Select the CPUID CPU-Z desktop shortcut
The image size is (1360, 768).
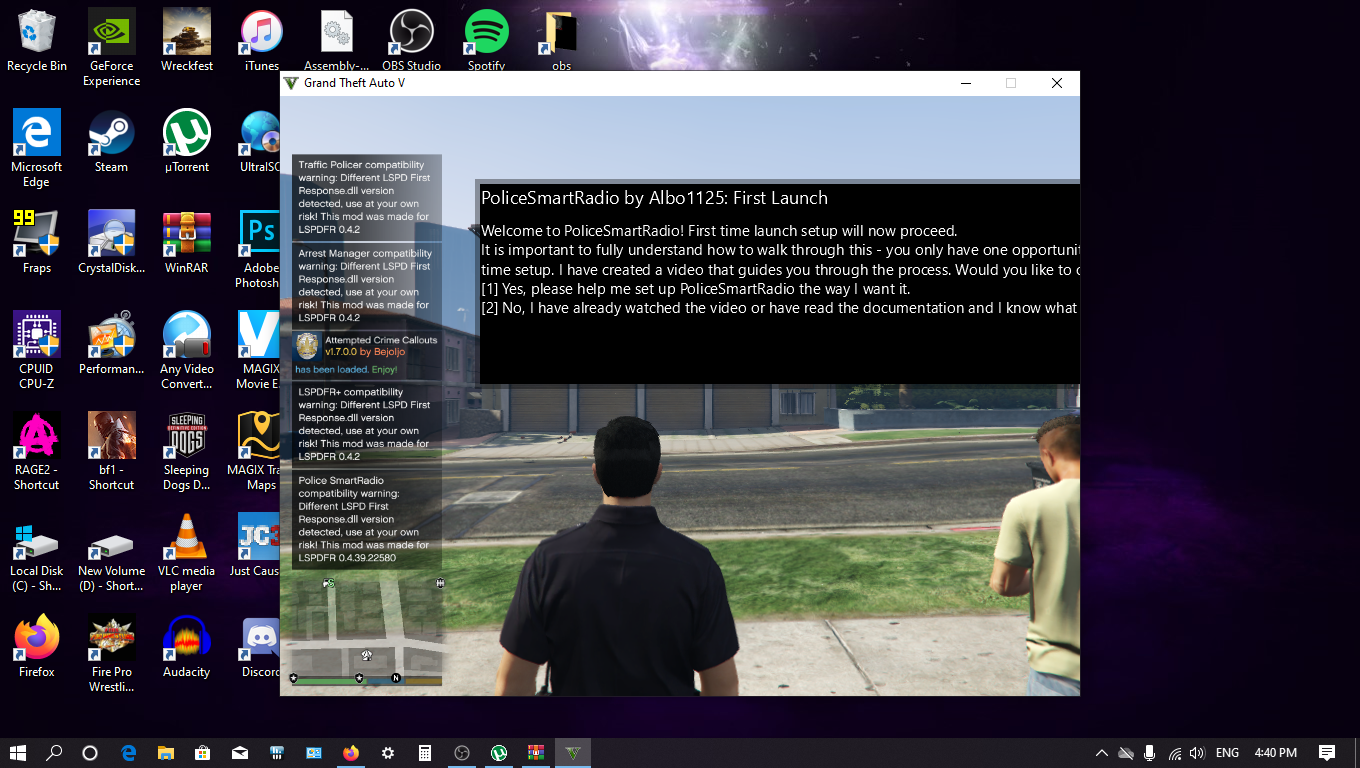(x=37, y=351)
